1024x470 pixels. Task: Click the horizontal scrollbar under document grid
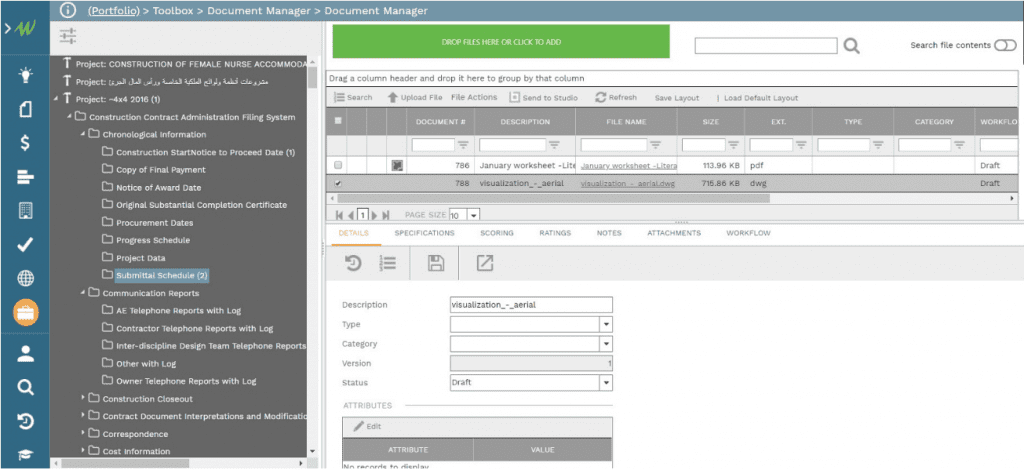pos(554,198)
